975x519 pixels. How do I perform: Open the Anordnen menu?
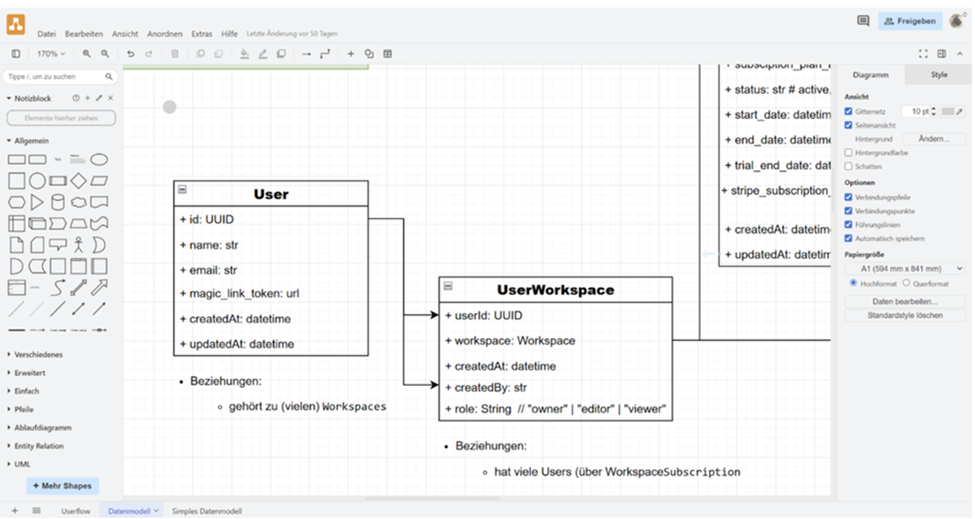click(165, 34)
